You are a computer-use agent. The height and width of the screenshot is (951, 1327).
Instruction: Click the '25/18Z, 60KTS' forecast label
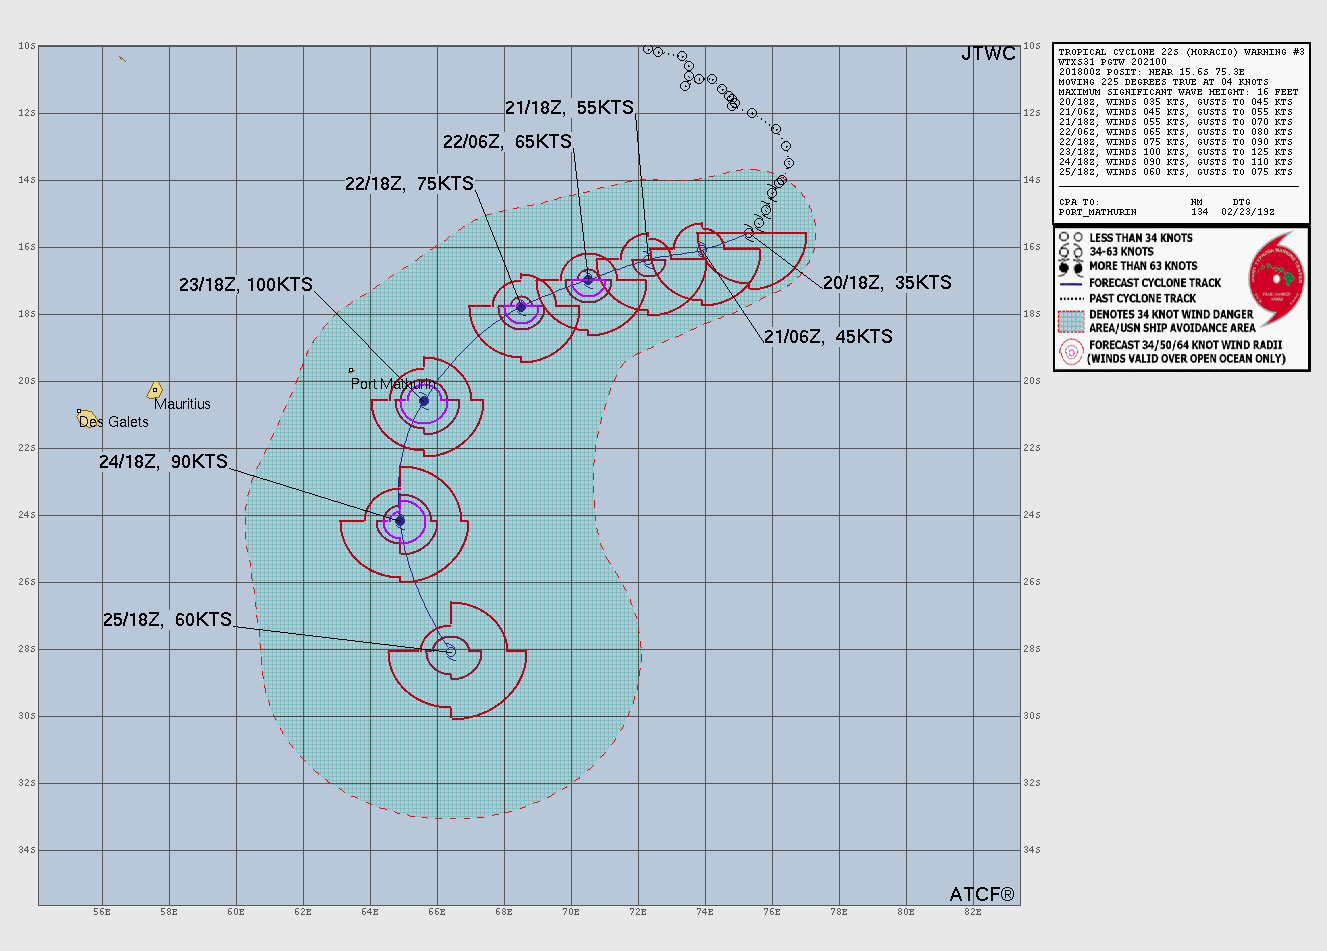[x=167, y=620]
